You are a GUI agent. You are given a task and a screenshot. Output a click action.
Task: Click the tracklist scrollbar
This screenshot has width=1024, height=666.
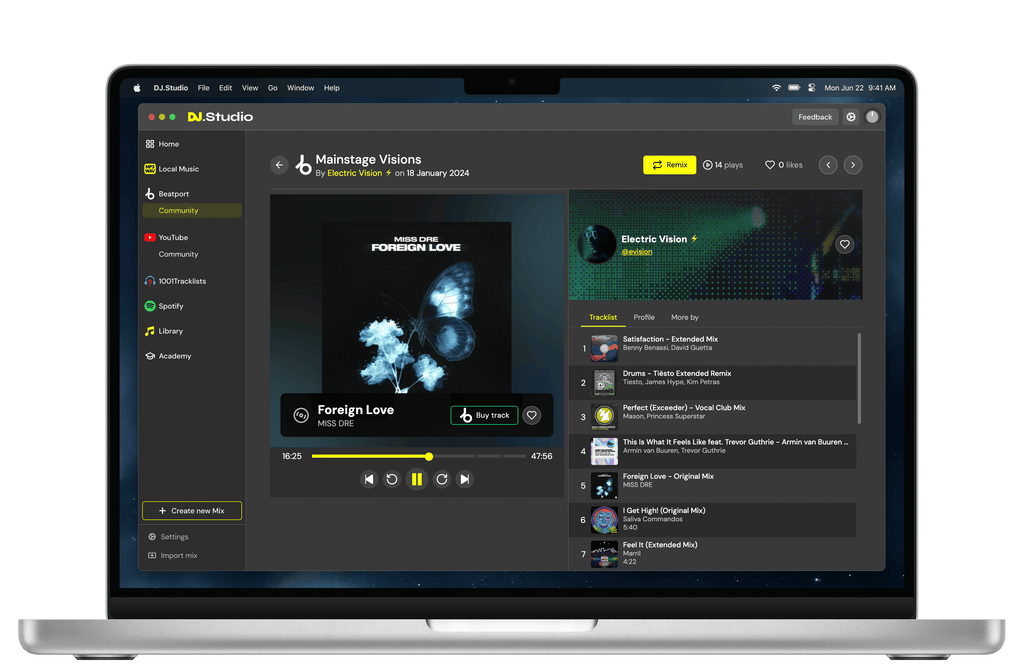click(859, 379)
